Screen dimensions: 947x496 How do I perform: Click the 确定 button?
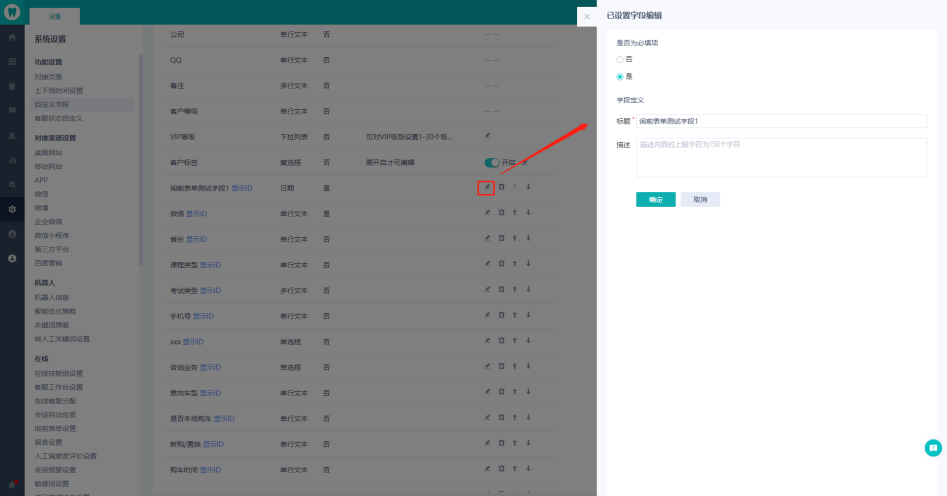tap(655, 199)
